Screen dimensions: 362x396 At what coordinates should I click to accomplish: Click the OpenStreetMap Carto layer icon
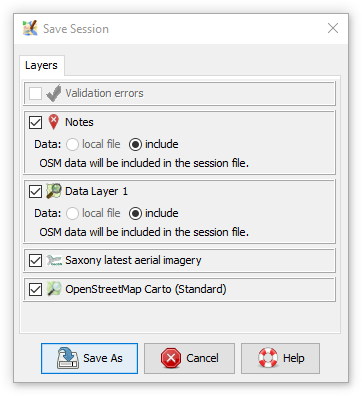tap(53, 289)
